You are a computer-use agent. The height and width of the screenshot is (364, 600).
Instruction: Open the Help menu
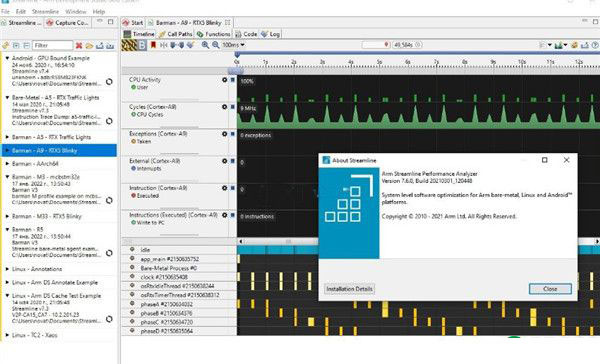(99, 11)
